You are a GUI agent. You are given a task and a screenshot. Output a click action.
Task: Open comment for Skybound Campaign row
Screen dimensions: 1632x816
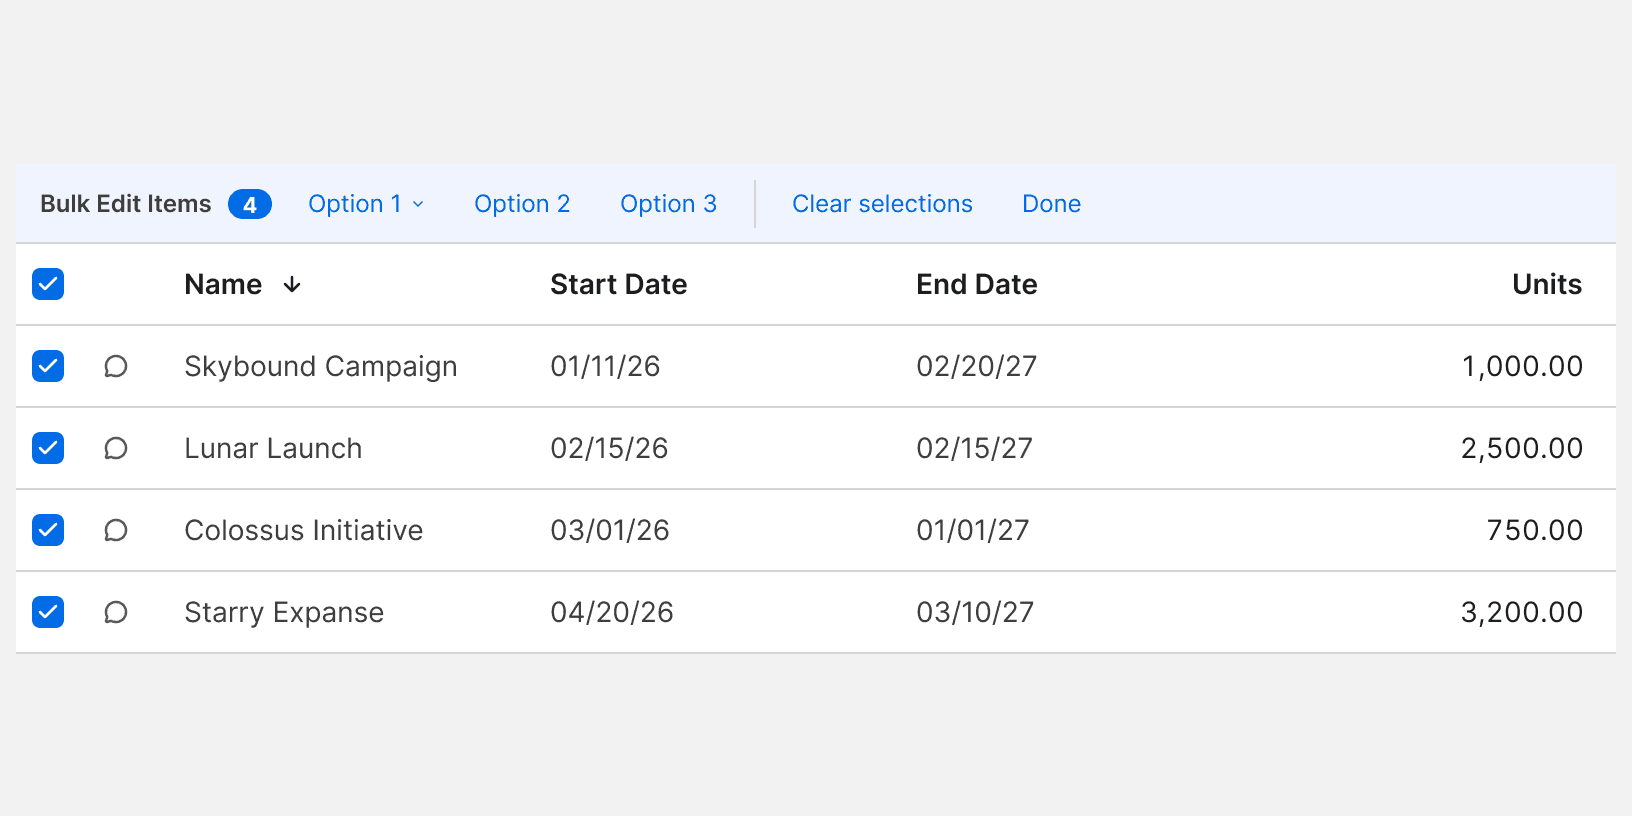[116, 366]
